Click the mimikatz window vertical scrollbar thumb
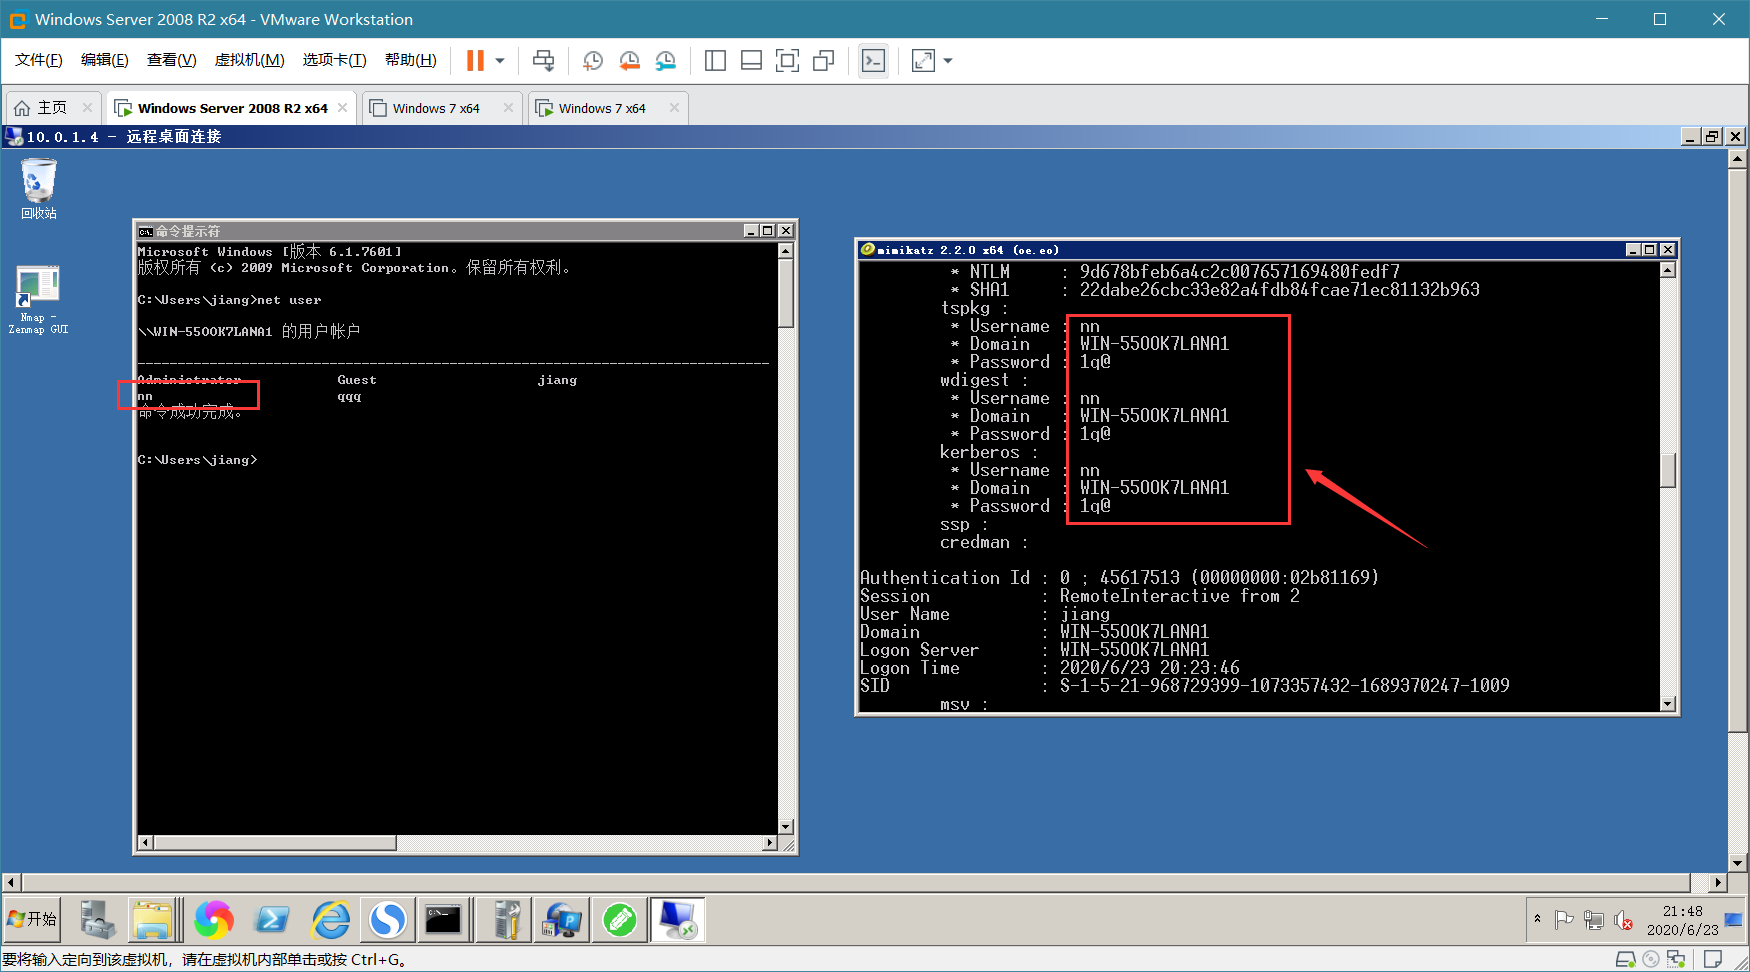Image resolution: width=1750 pixels, height=972 pixels. point(1667,470)
